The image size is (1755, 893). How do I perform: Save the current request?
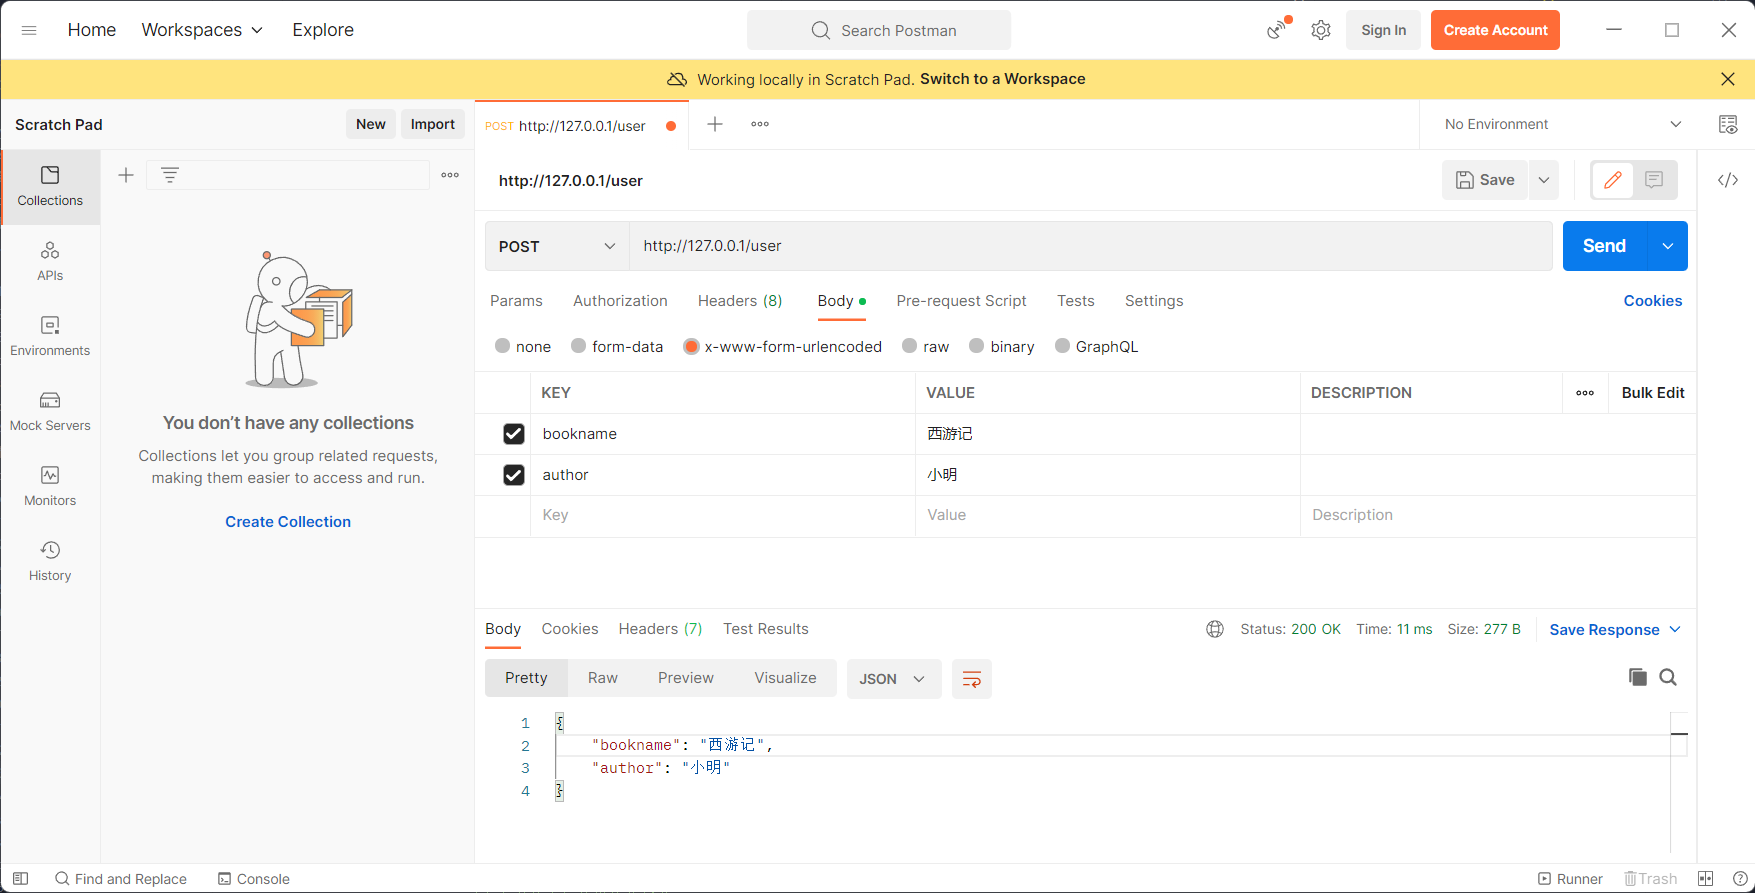tap(1485, 180)
